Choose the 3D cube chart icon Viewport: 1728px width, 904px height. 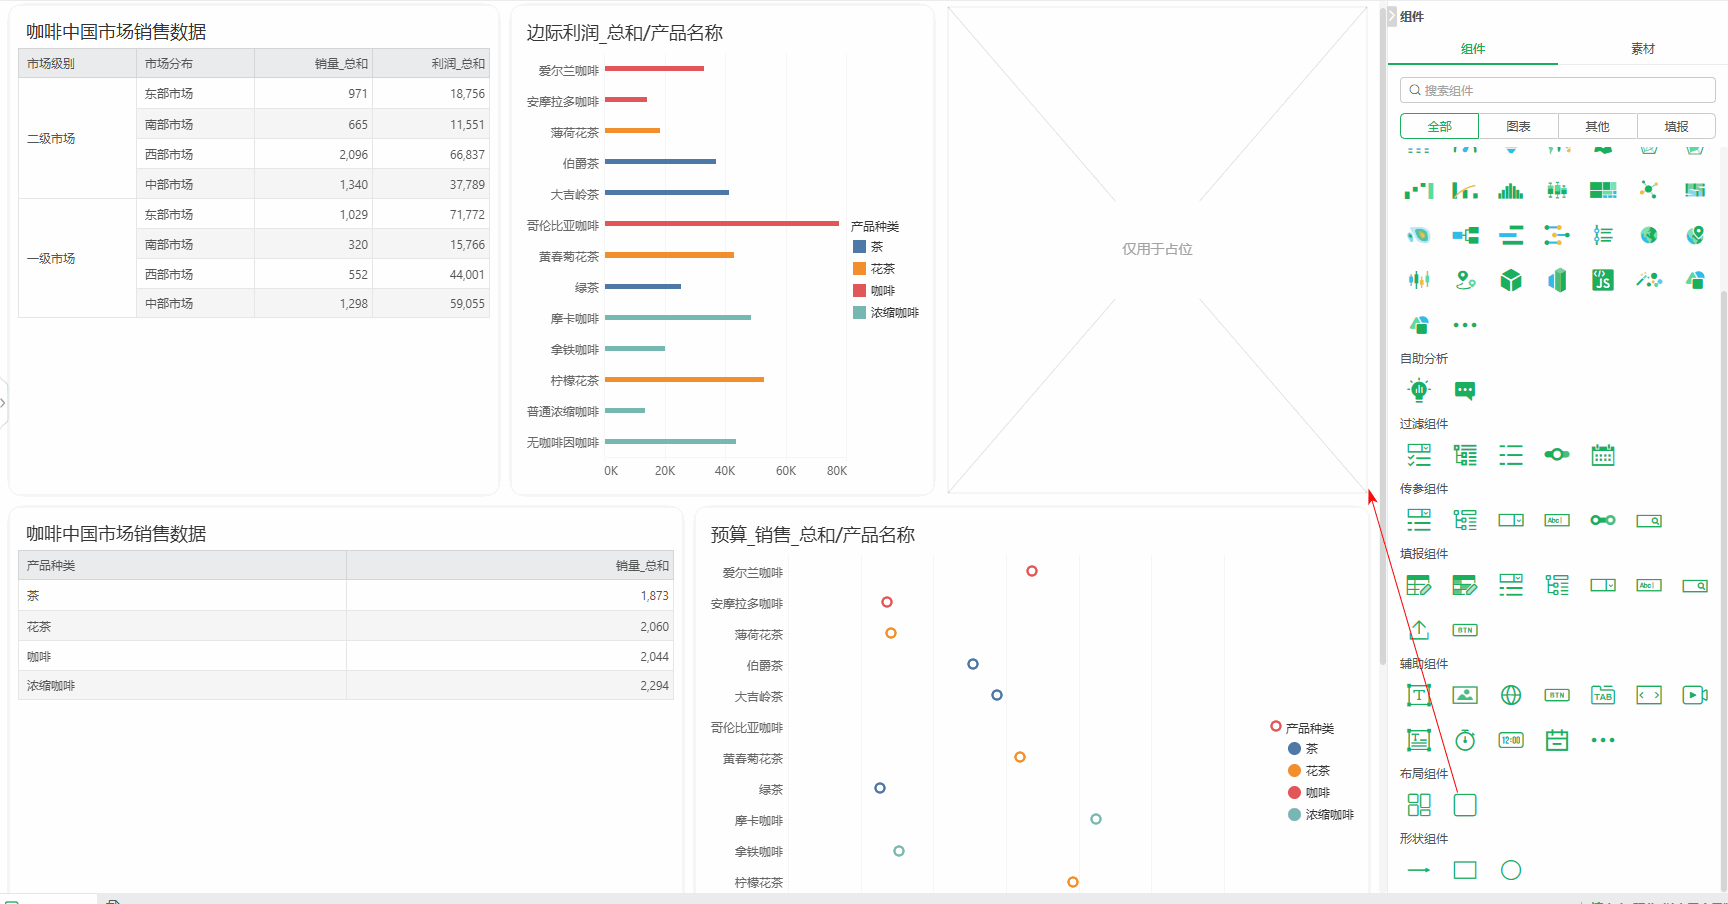click(x=1511, y=280)
